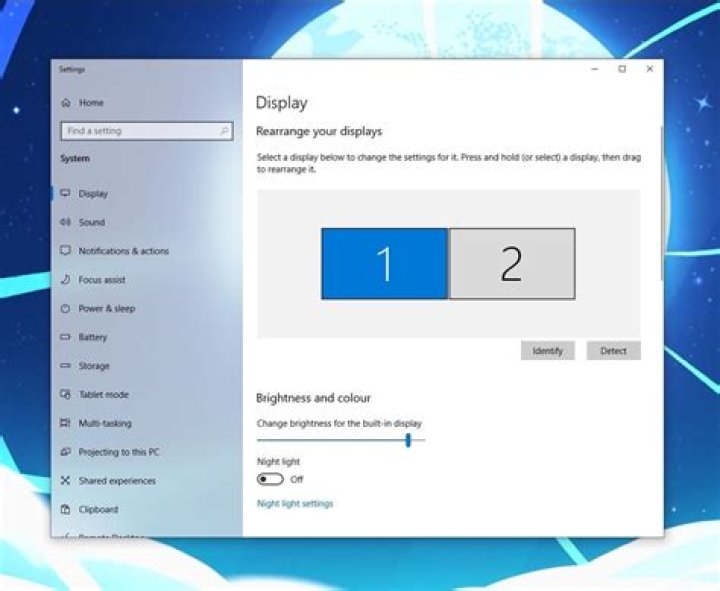Toggle the Night light switch
Viewport: 720px width, 591px height.
270,479
